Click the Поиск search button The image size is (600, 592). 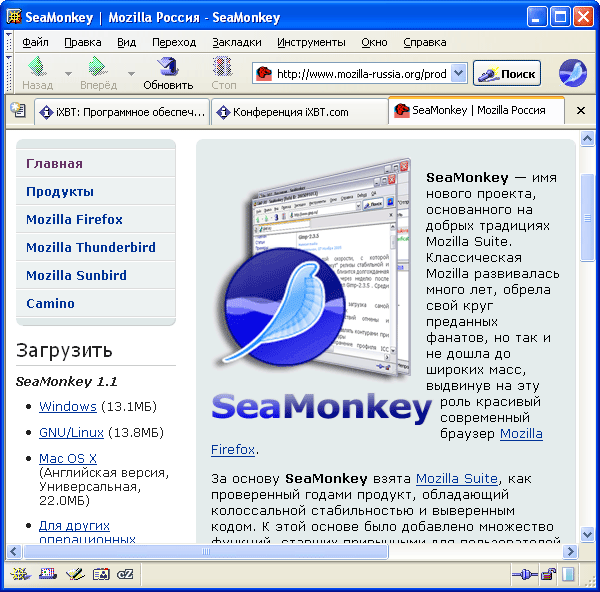[507, 73]
